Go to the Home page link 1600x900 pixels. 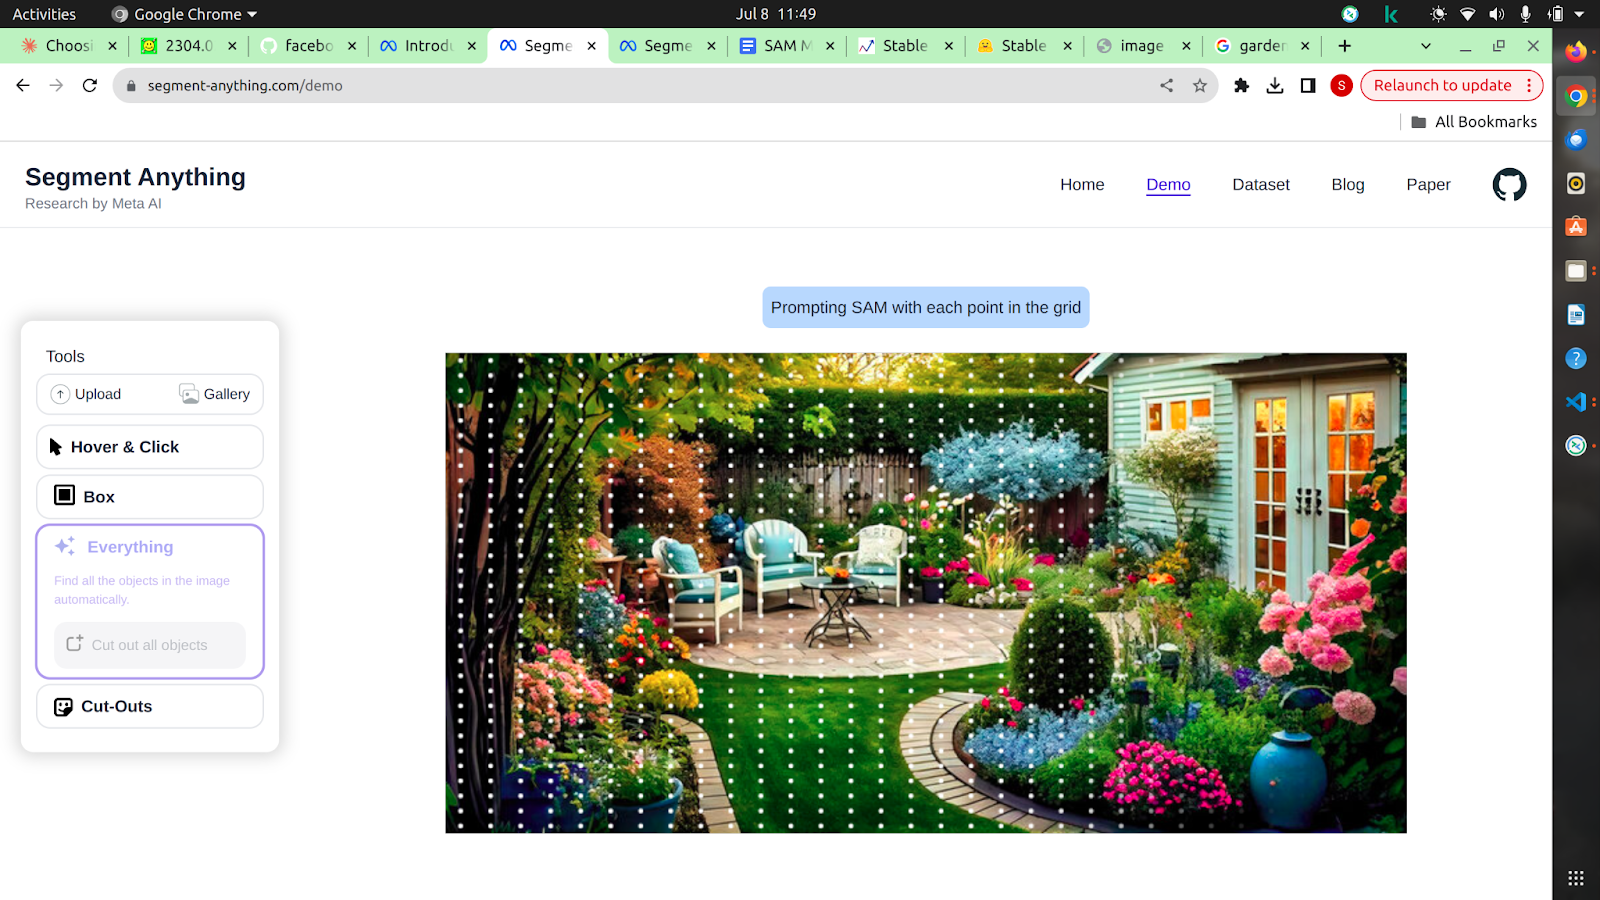coord(1082,185)
